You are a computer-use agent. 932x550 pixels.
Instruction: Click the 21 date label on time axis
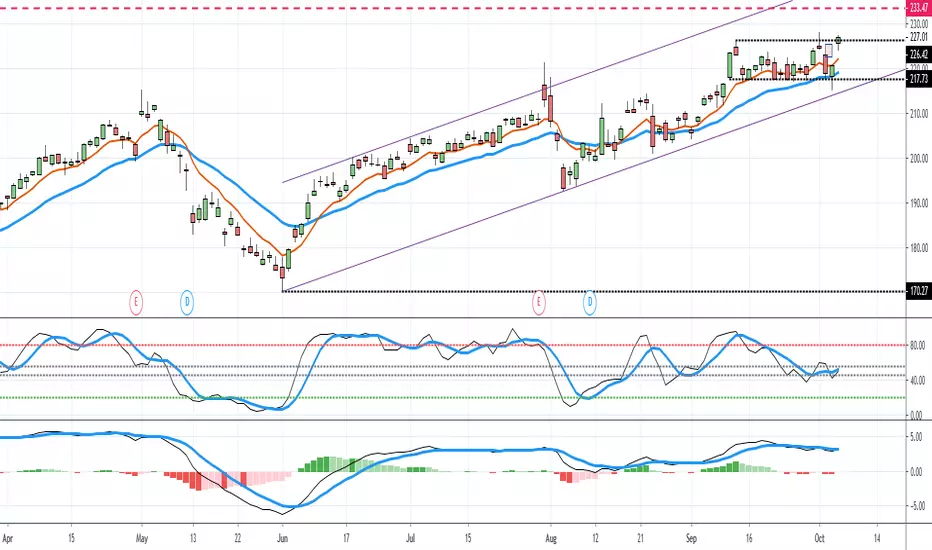[641, 539]
